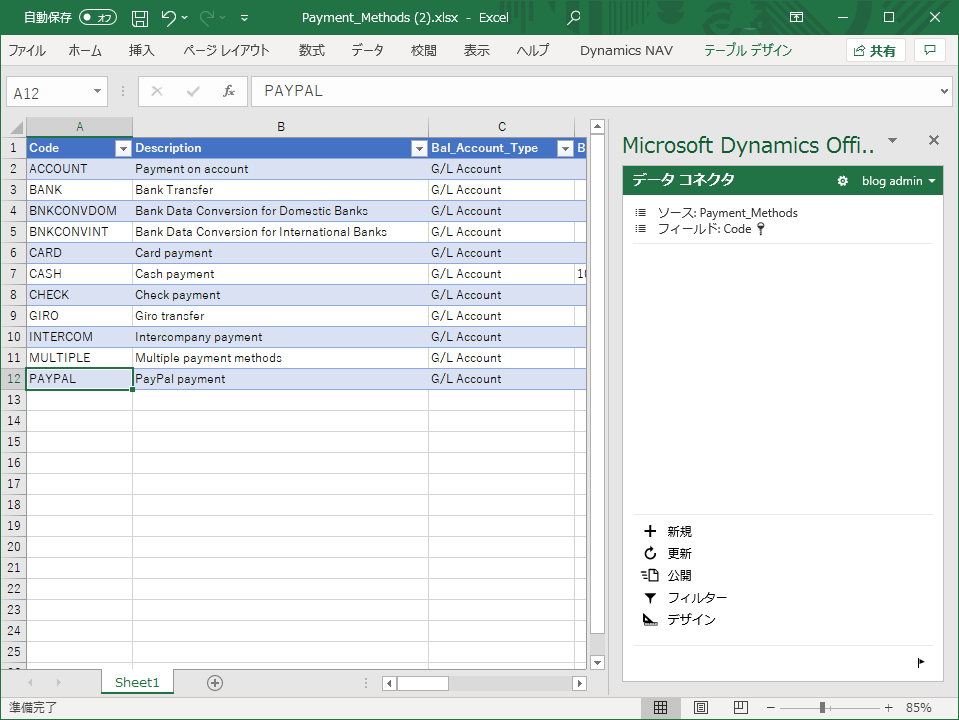Switch to Normal view in status bar
The width and height of the screenshot is (959, 720).
tap(661, 708)
